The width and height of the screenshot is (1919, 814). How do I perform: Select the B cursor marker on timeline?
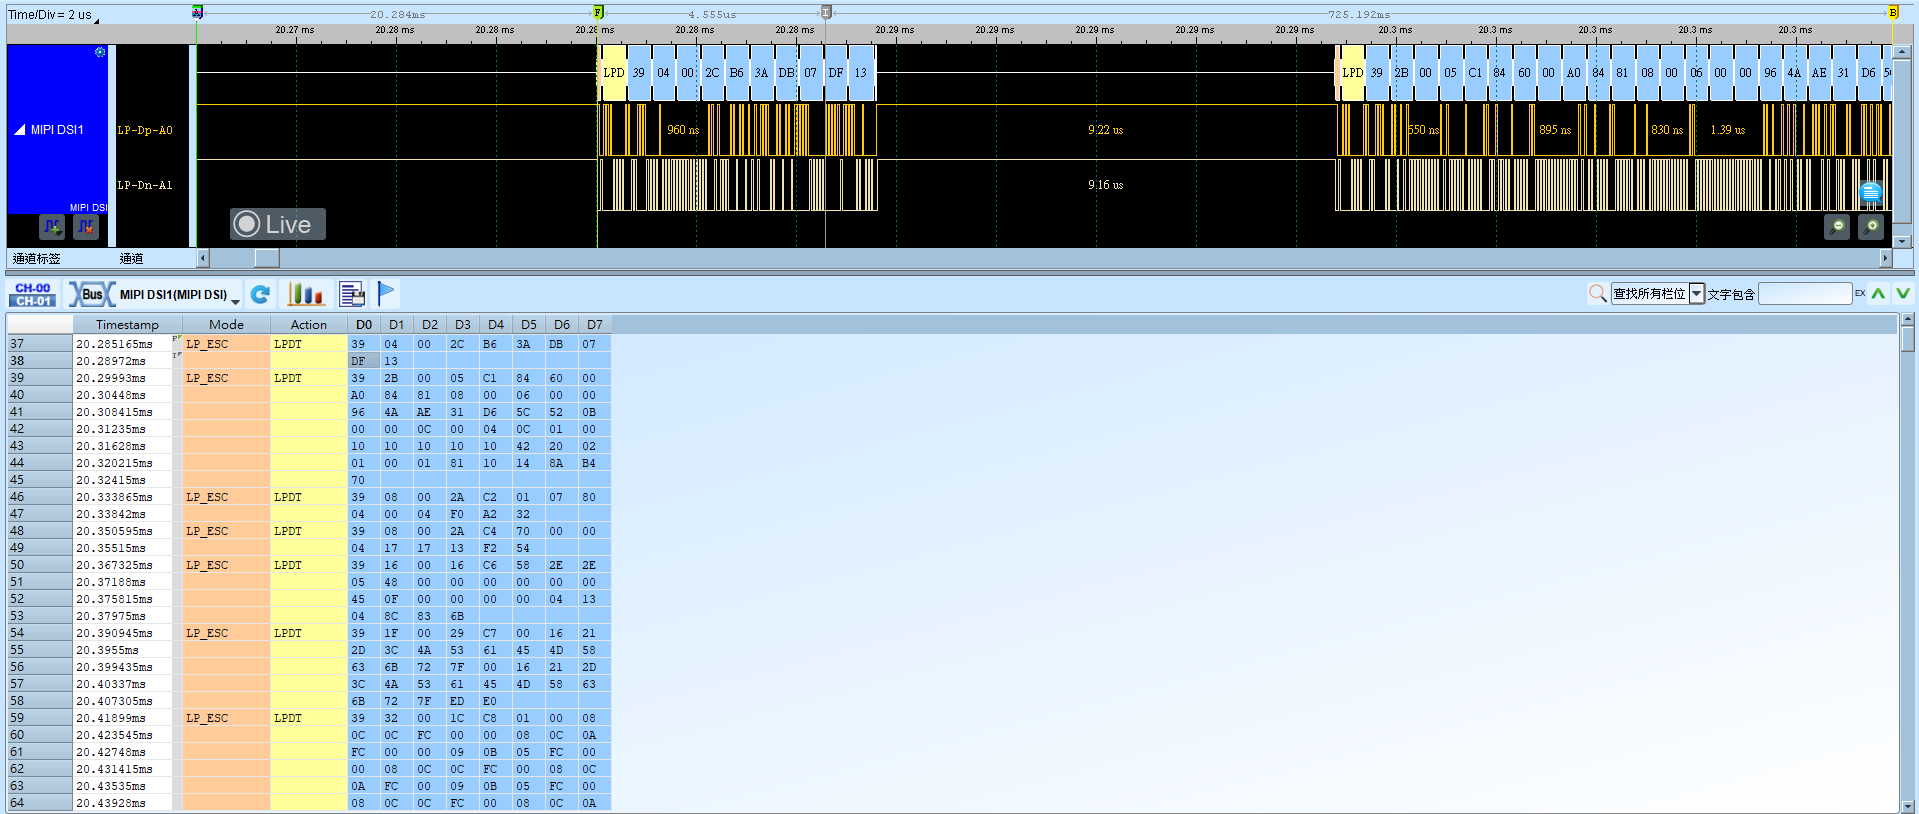(x=1892, y=12)
